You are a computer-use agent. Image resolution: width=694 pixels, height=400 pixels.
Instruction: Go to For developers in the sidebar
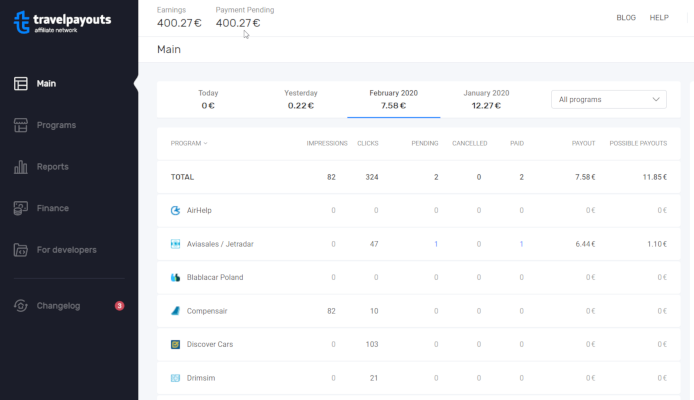[66, 250]
